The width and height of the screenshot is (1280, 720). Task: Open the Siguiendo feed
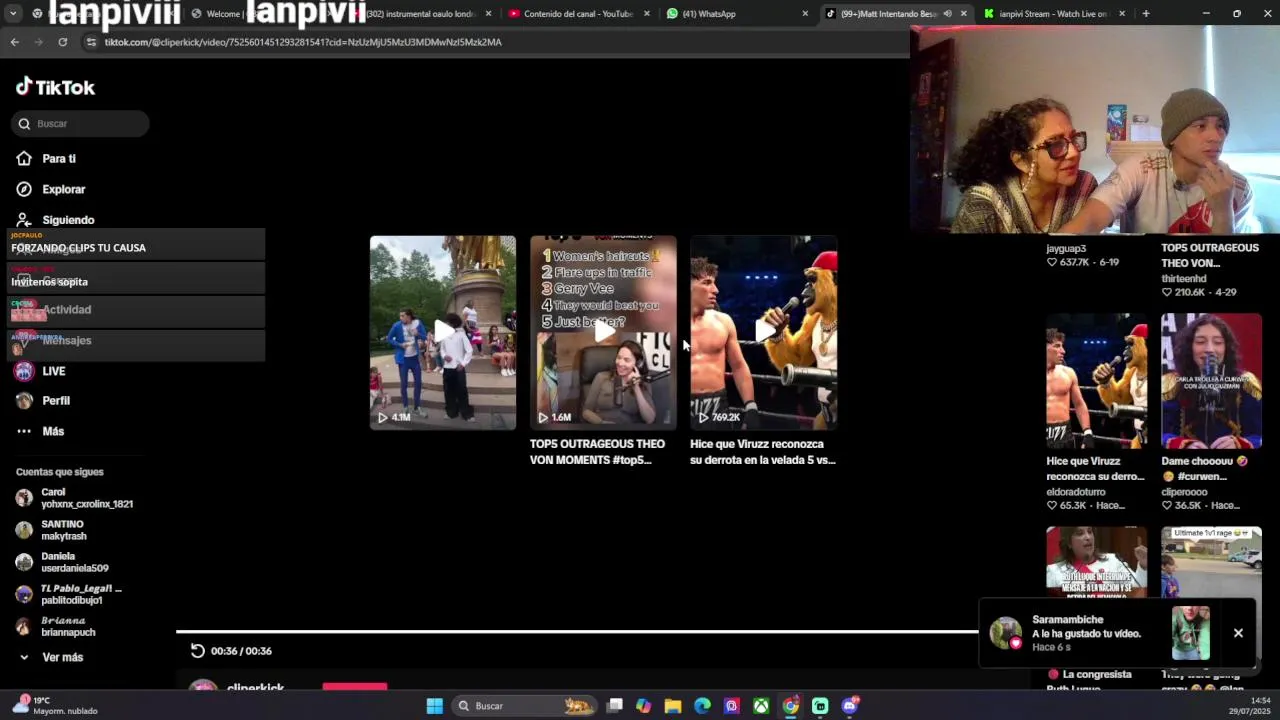[68, 220]
